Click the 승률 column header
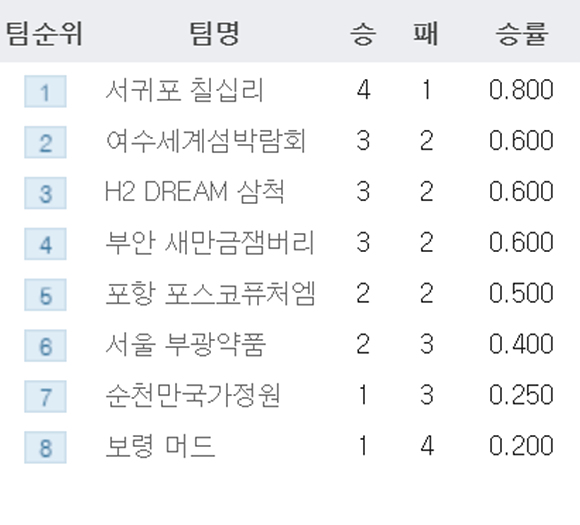The image size is (580, 525). click(x=522, y=34)
